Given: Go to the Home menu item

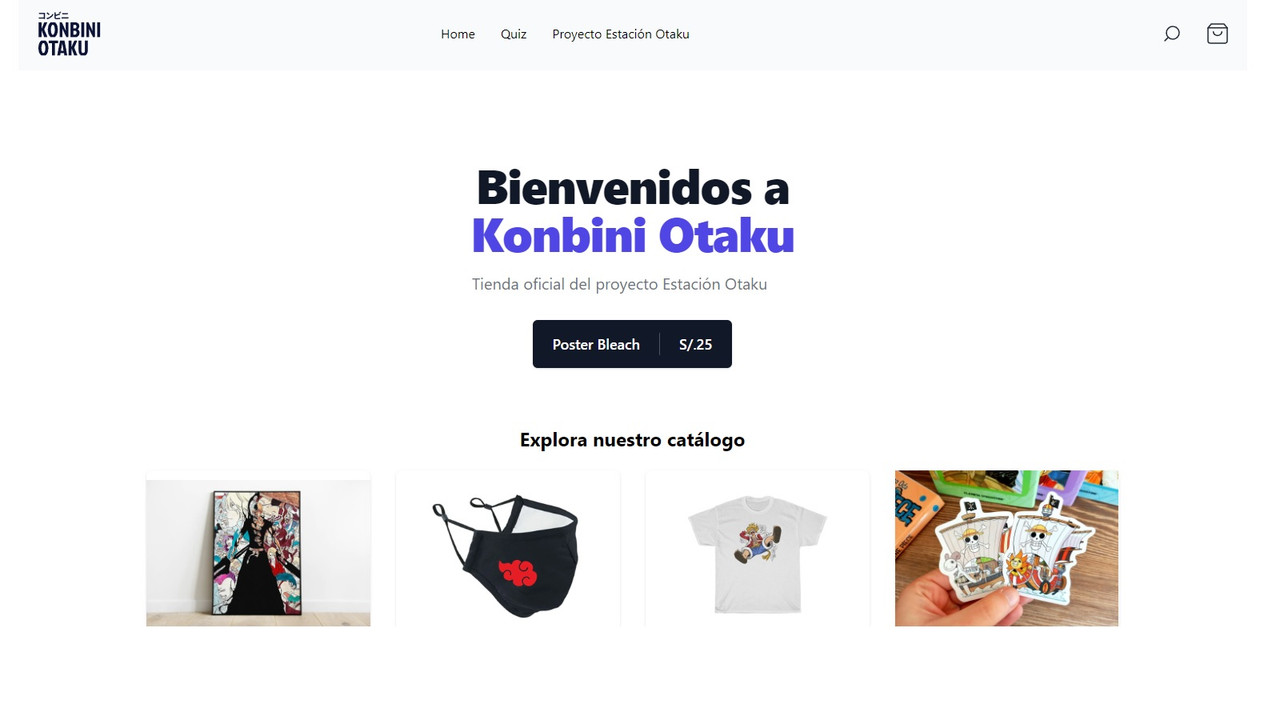Looking at the screenshot, I should (x=458, y=34).
